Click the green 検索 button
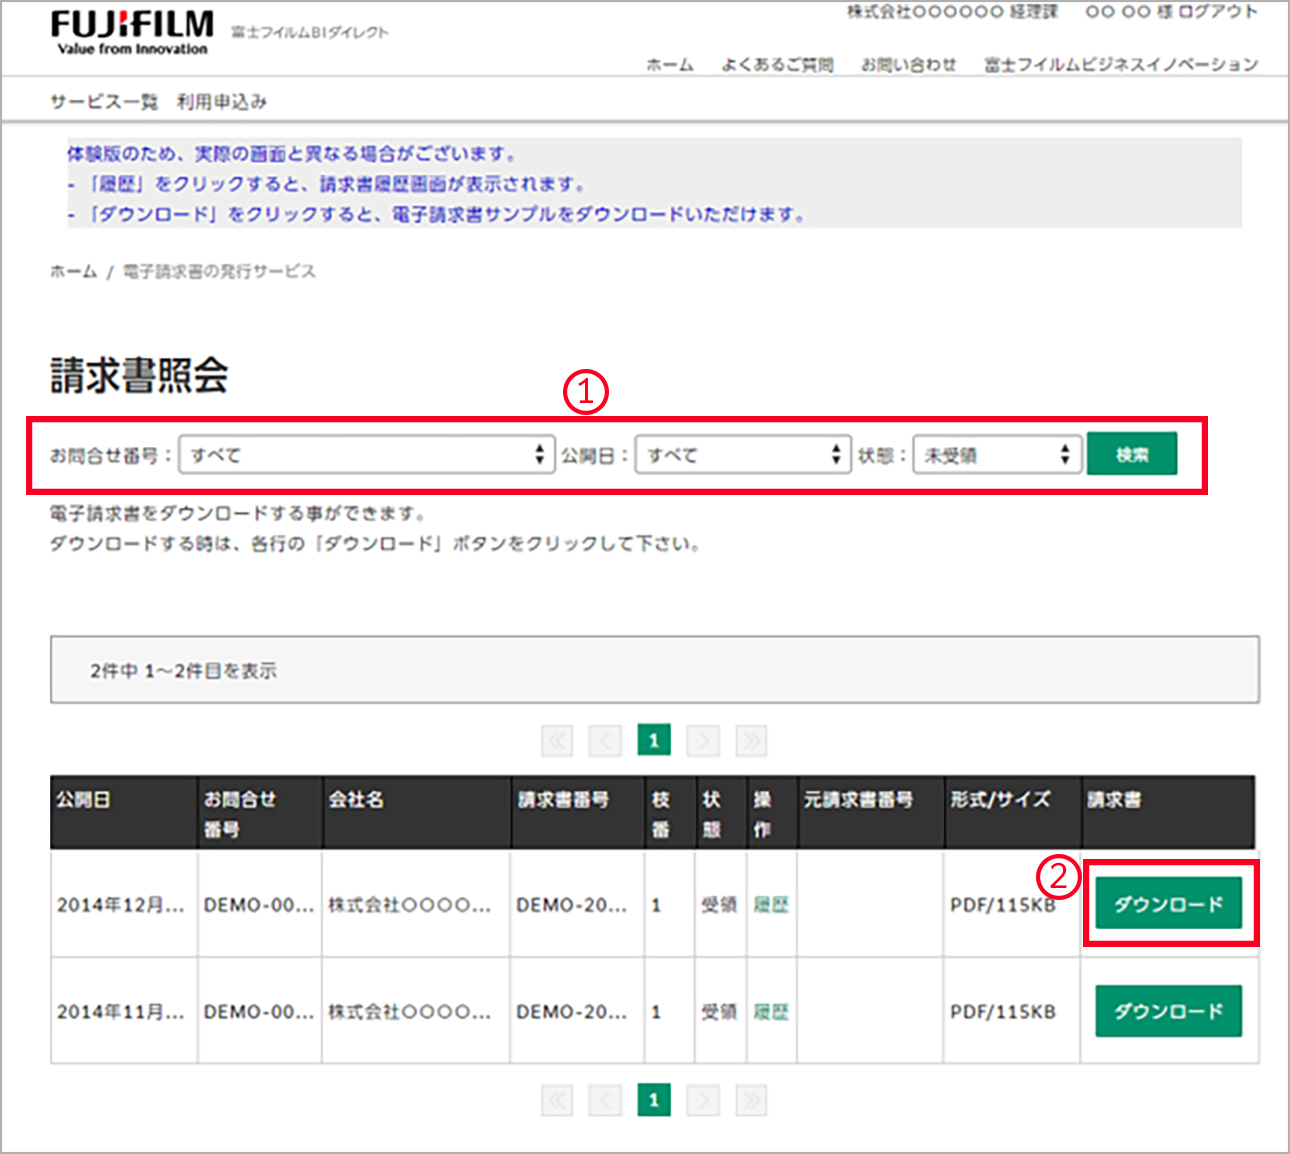 click(1132, 454)
